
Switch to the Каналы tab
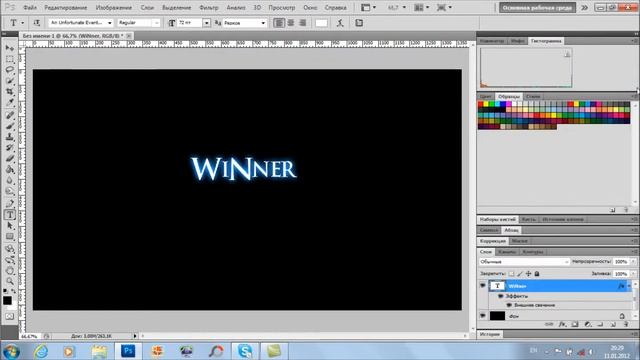507,252
